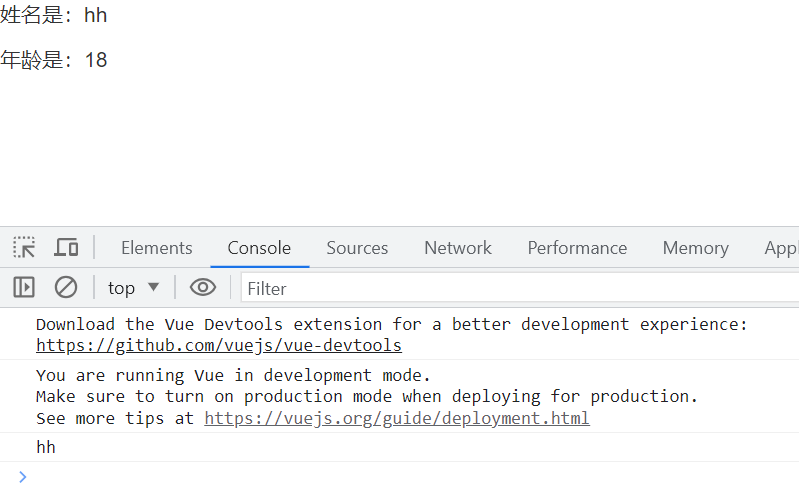Toggle the device toolbar icon

pyautogui.click(x=66, y=247)
